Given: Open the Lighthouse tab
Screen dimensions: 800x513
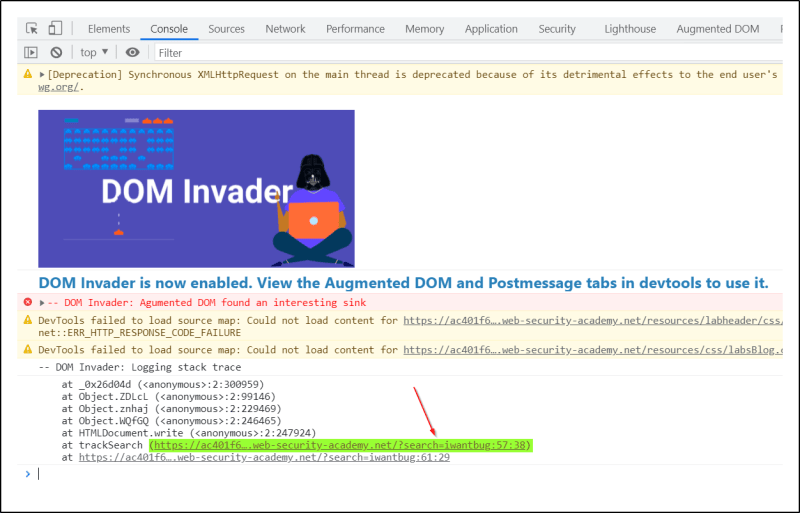Looking at the screenshot, I should point(630,29).
